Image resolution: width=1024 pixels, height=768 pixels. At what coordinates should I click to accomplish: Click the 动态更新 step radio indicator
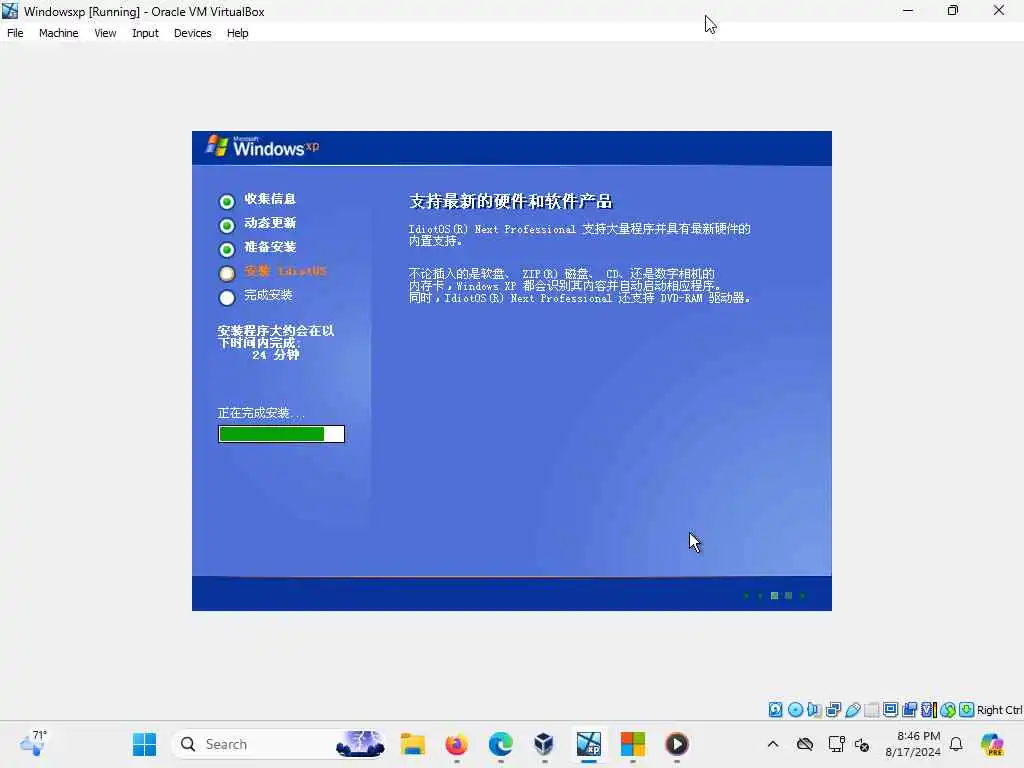coord(227,225)
